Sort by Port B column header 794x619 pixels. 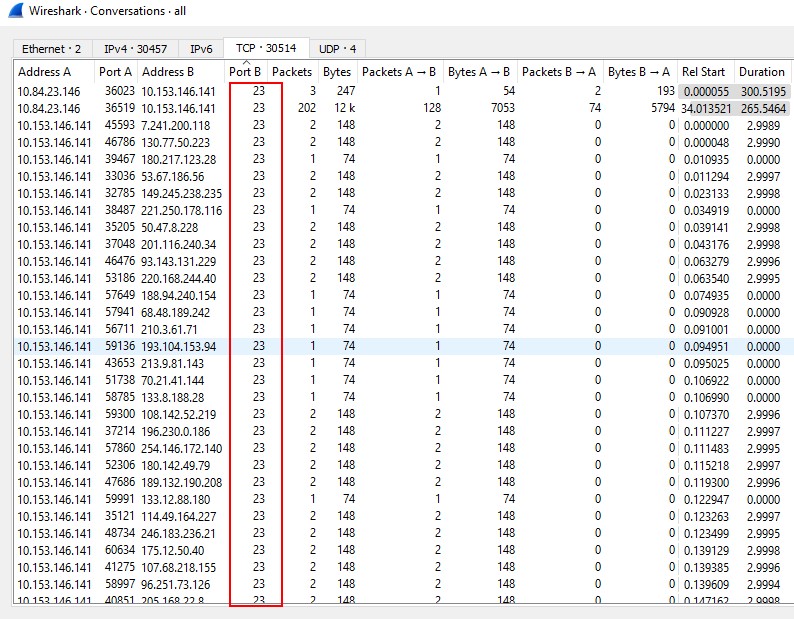245,72
